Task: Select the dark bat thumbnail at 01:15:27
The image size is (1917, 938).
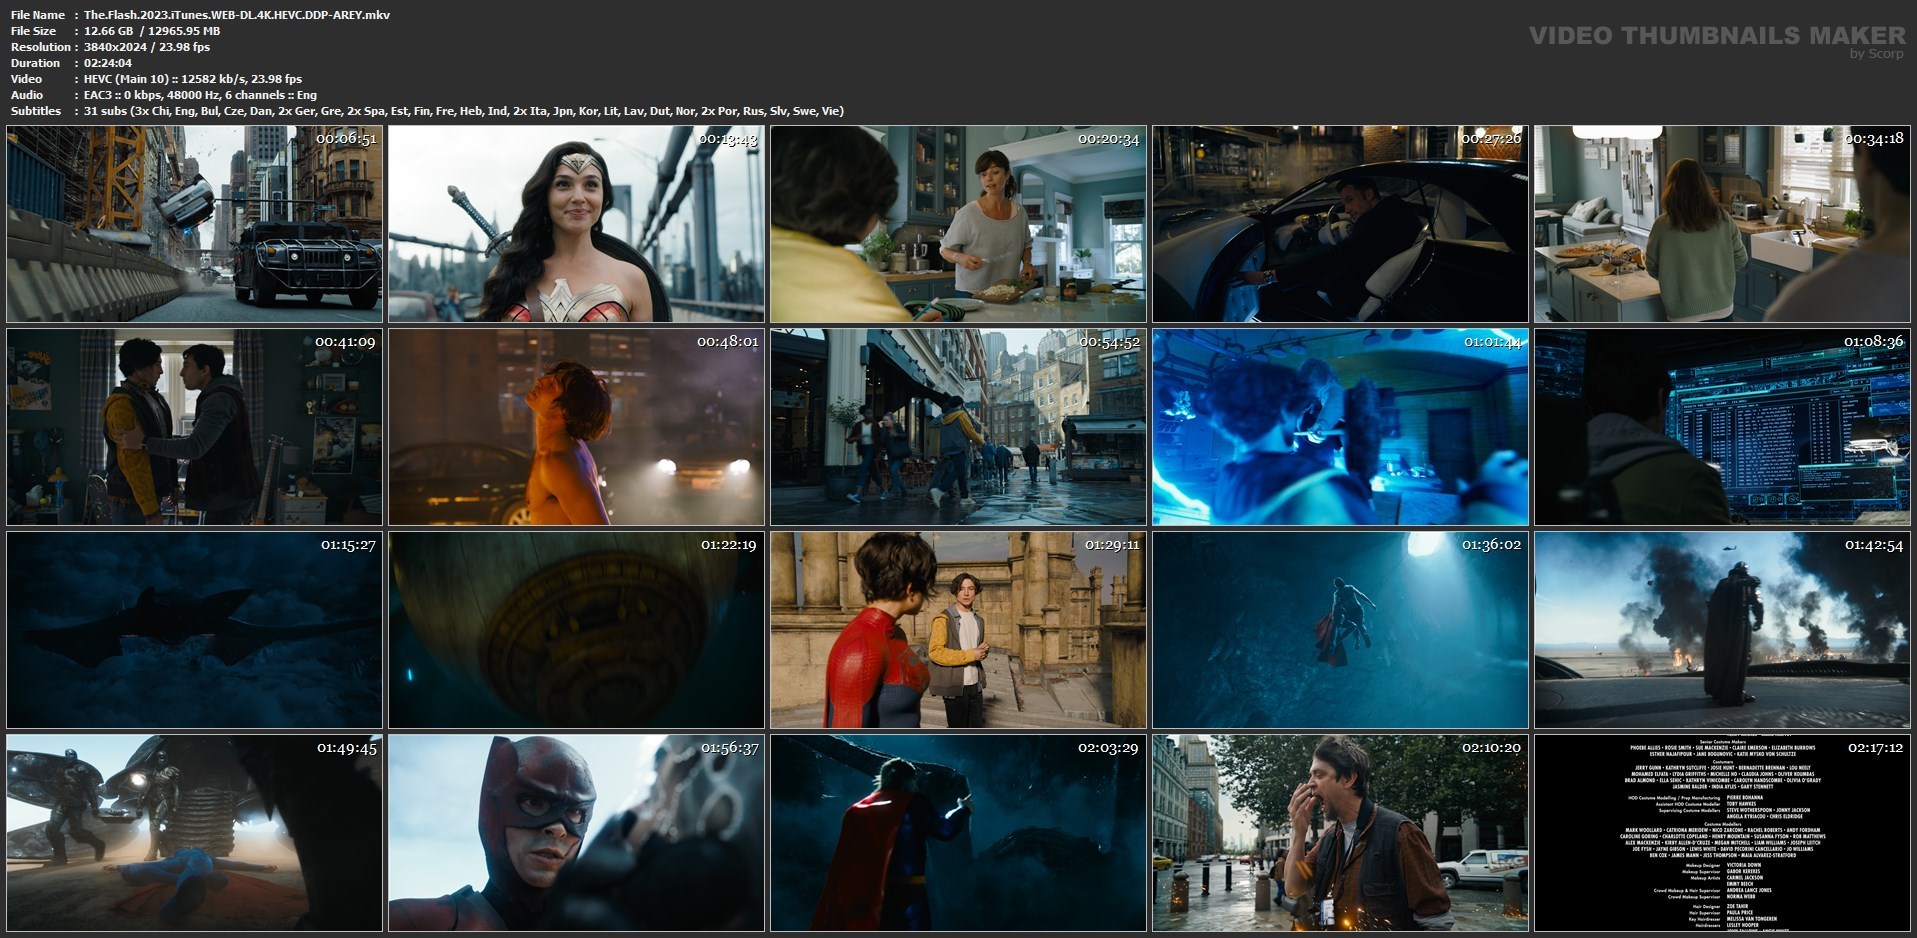Action: (x=194, y=630)
